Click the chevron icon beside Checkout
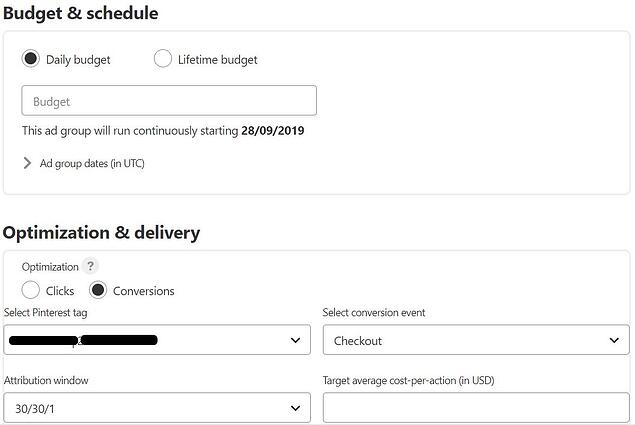This screenshot has height=425, width=635. (614, 341)
